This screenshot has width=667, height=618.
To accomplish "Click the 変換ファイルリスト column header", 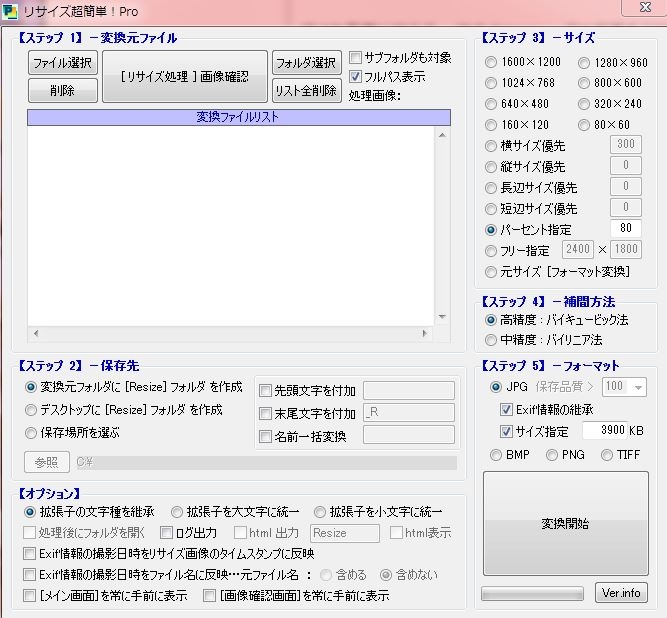I will (x=239, y=117).
